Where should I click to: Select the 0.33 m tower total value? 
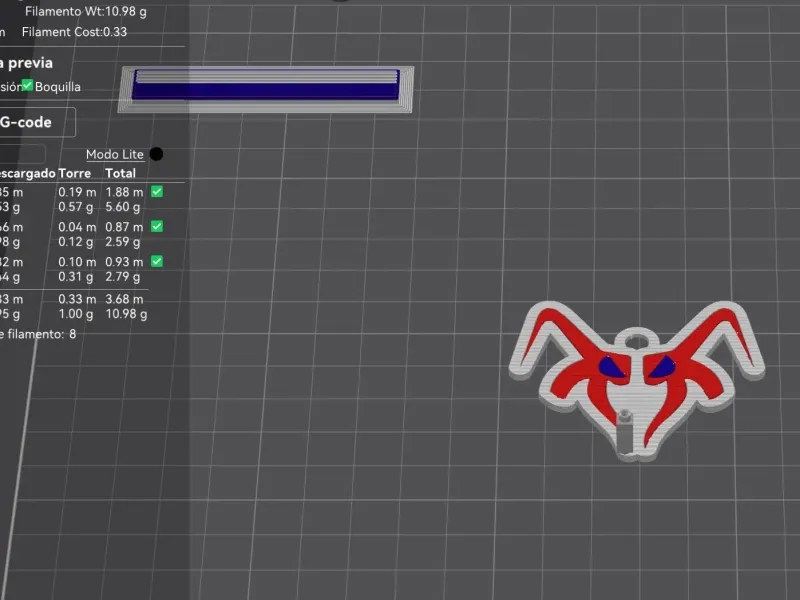coord(77,299)
